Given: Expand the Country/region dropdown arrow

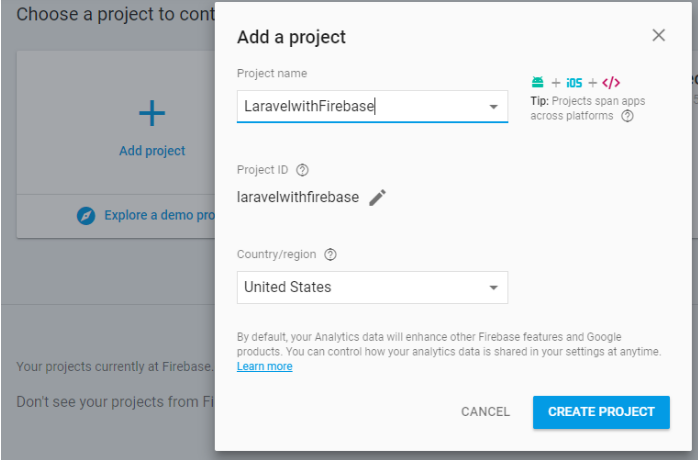Looking at the screenshot, I should click(494, 288).
